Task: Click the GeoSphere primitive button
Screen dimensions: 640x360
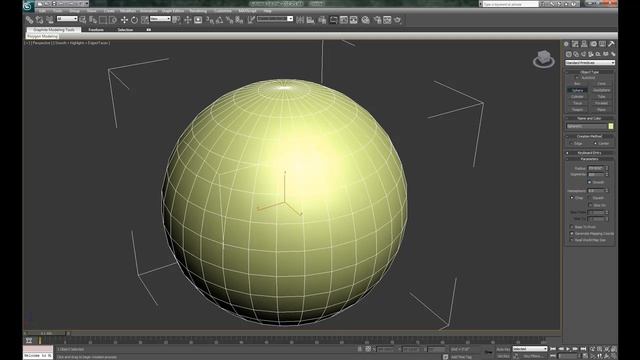Action: (x=601, y=90)
